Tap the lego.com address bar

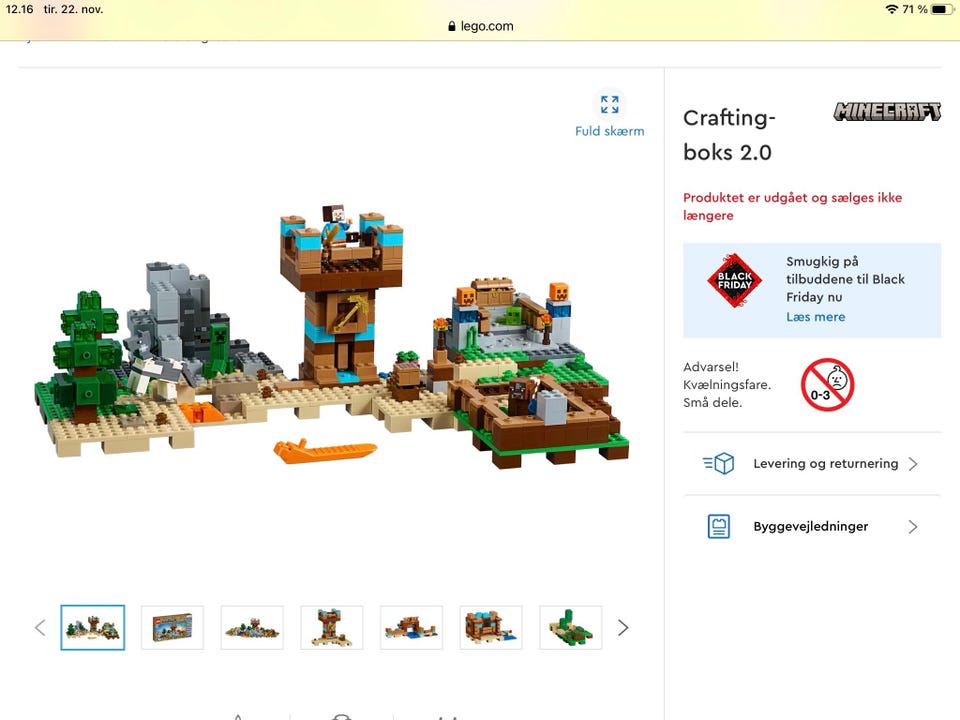[480, 26]
